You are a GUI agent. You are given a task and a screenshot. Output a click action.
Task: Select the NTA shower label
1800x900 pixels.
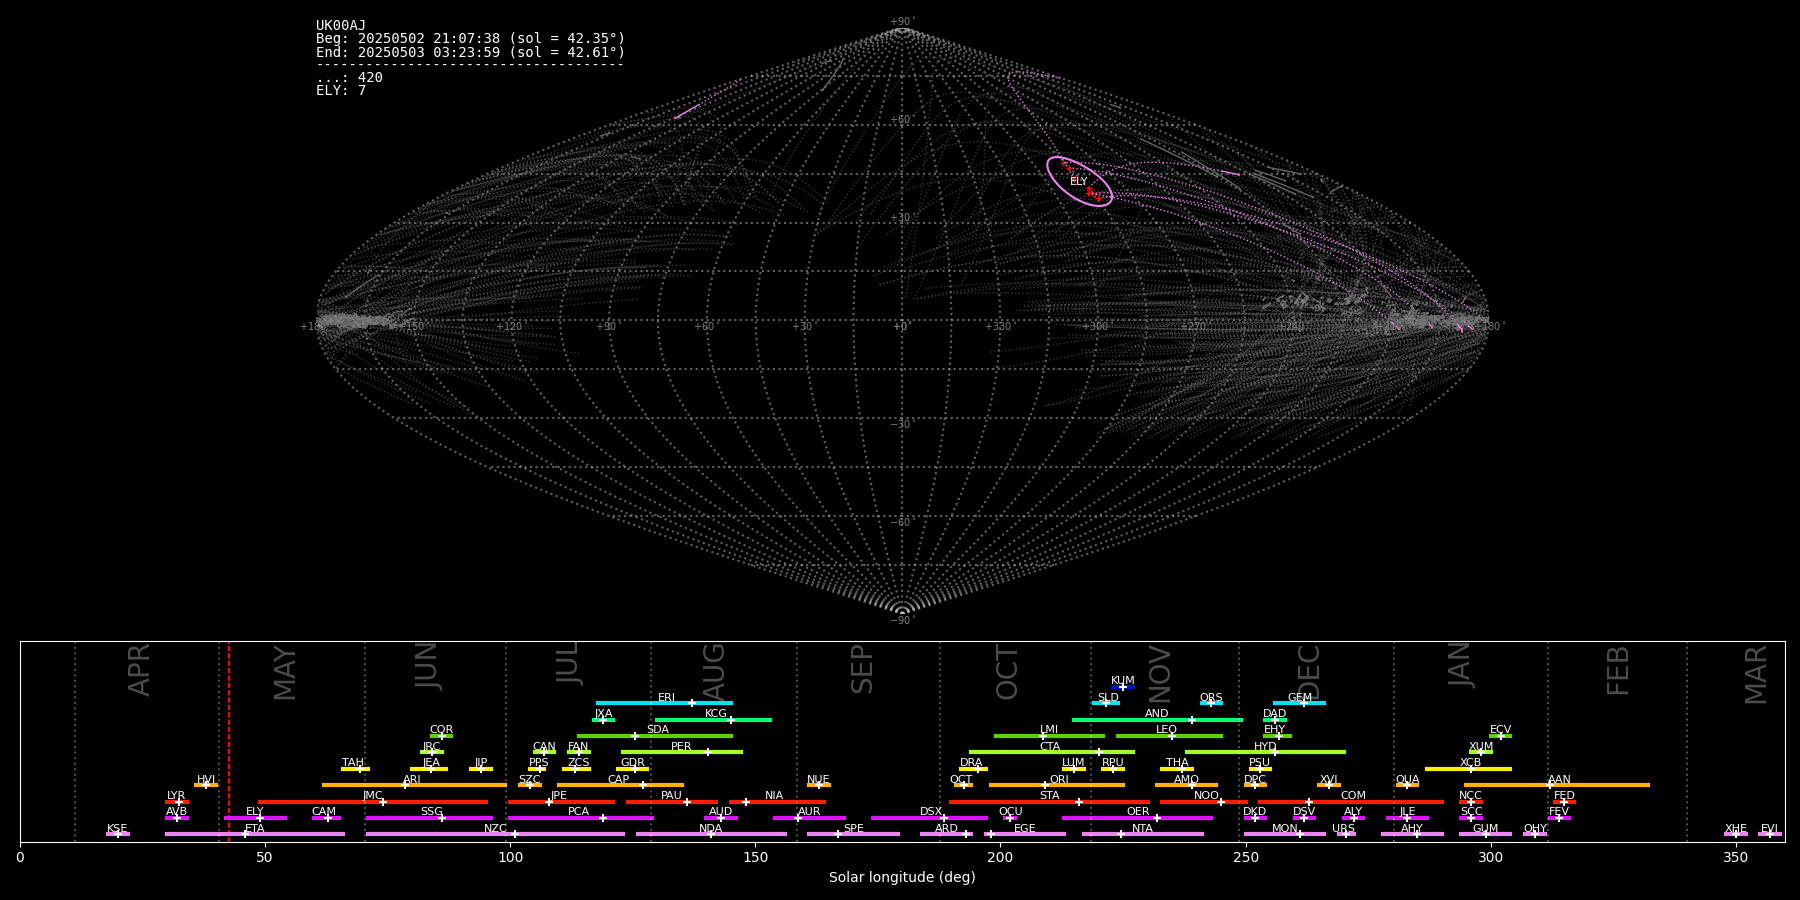[1142, 828]
